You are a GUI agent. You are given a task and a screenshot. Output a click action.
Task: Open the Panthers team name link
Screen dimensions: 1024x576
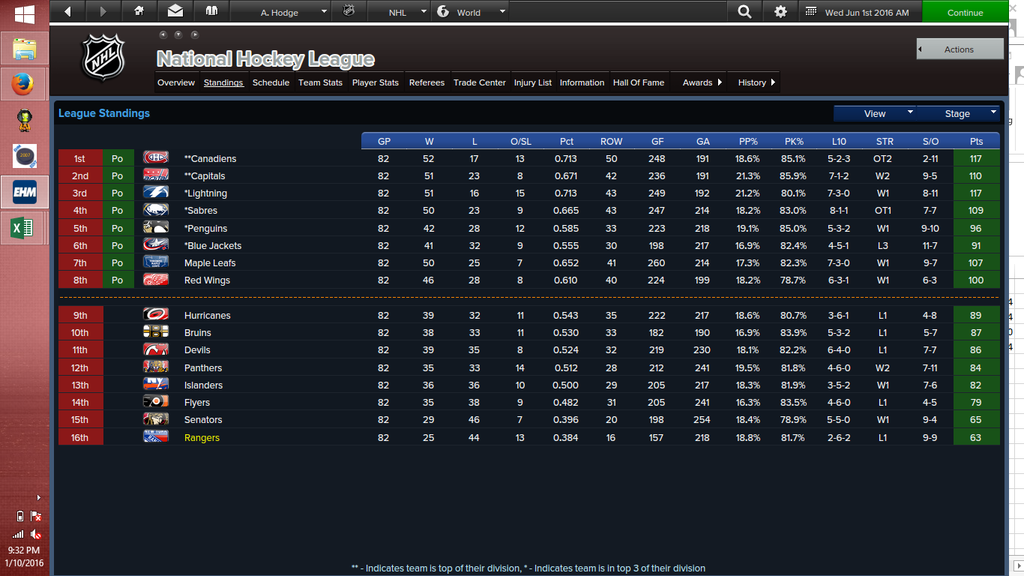click(202, 368)
